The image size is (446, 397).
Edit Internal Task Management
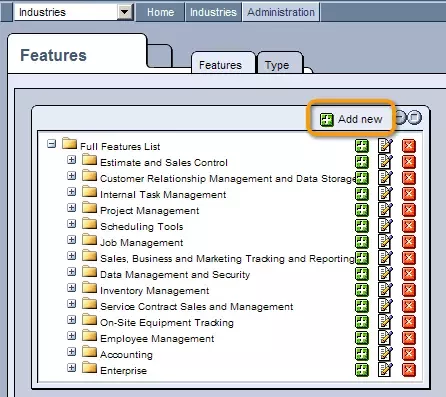385,194
